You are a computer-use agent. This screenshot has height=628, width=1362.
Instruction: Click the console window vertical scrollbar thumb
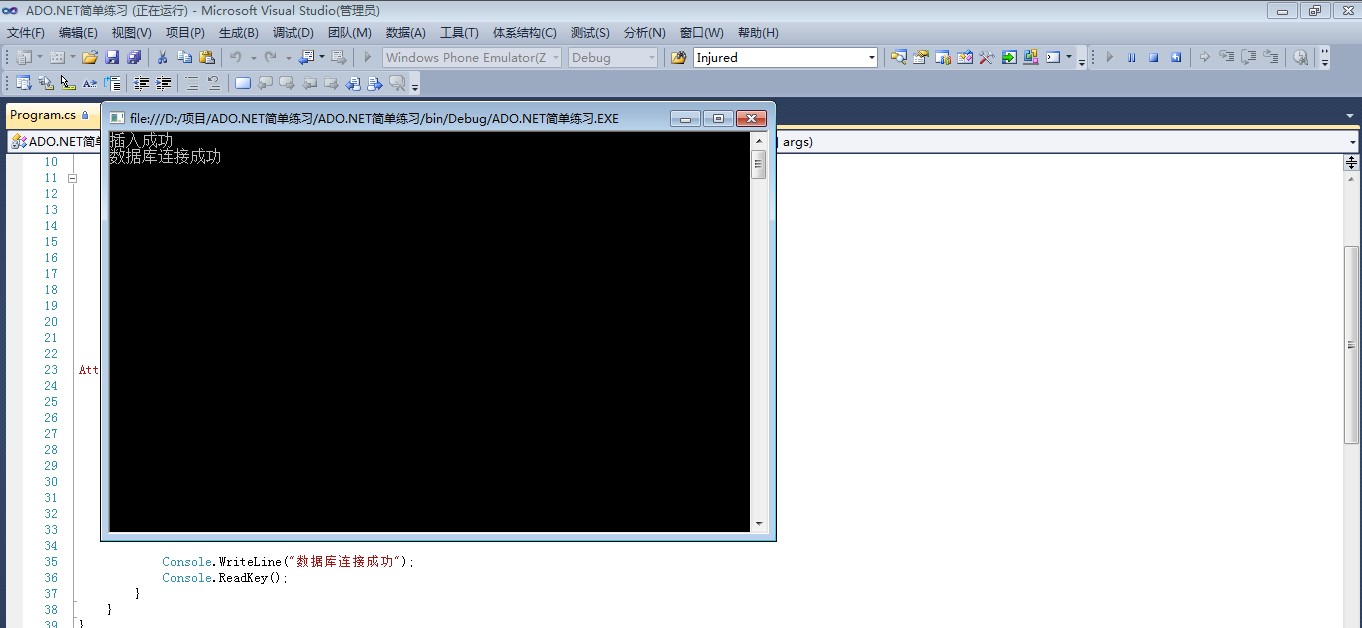[759, 164]
